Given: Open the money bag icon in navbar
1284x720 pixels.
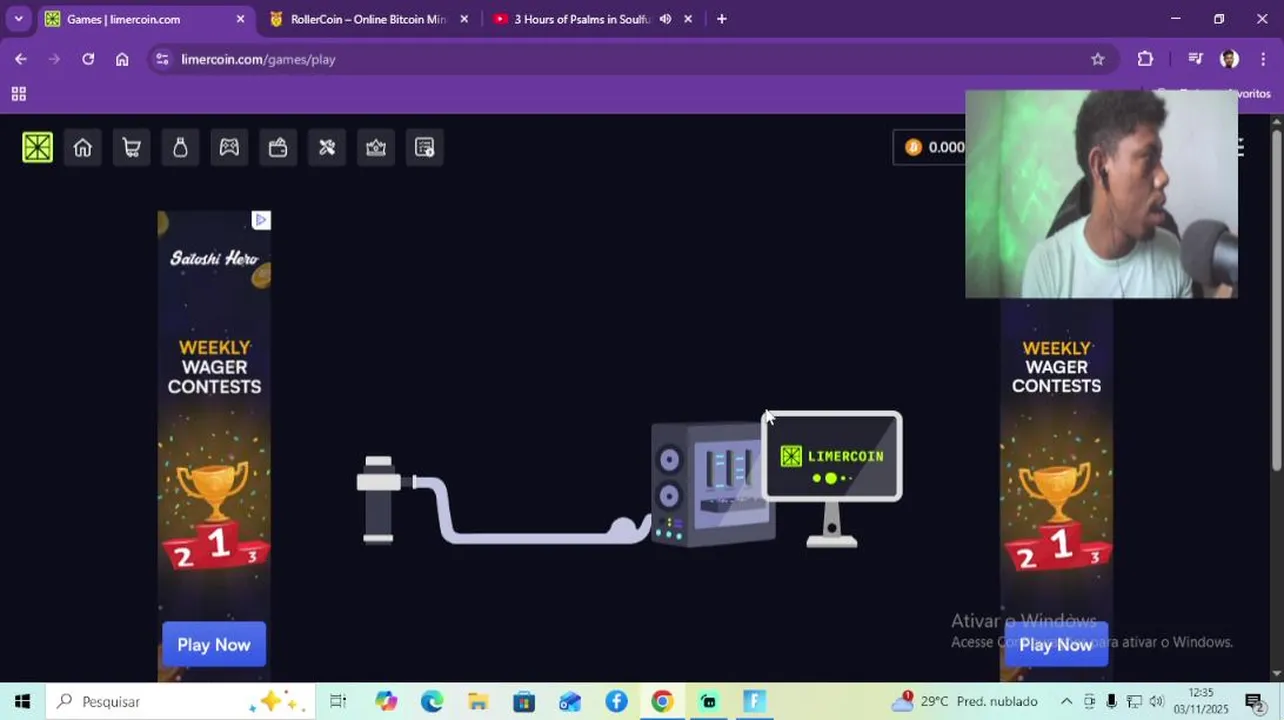Looking at the screenshot, I should coord(180,148).
